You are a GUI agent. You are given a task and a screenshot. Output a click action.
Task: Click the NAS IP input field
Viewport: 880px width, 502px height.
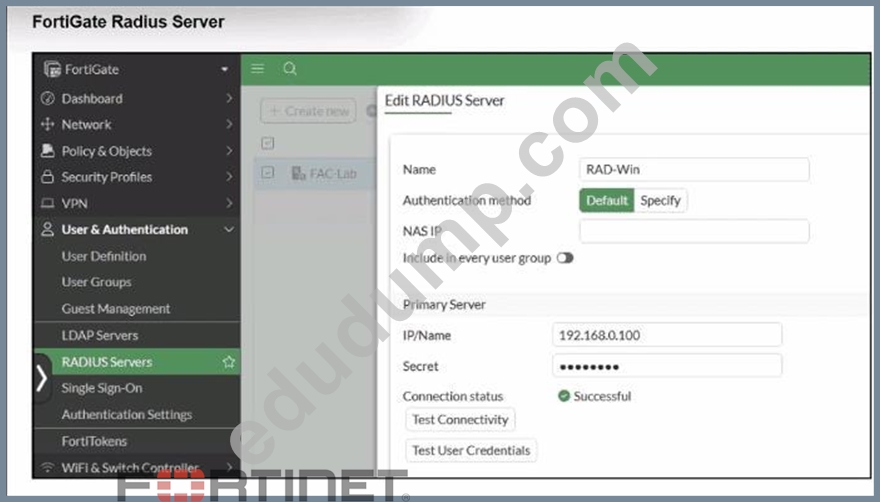click(x=694, y=231)
